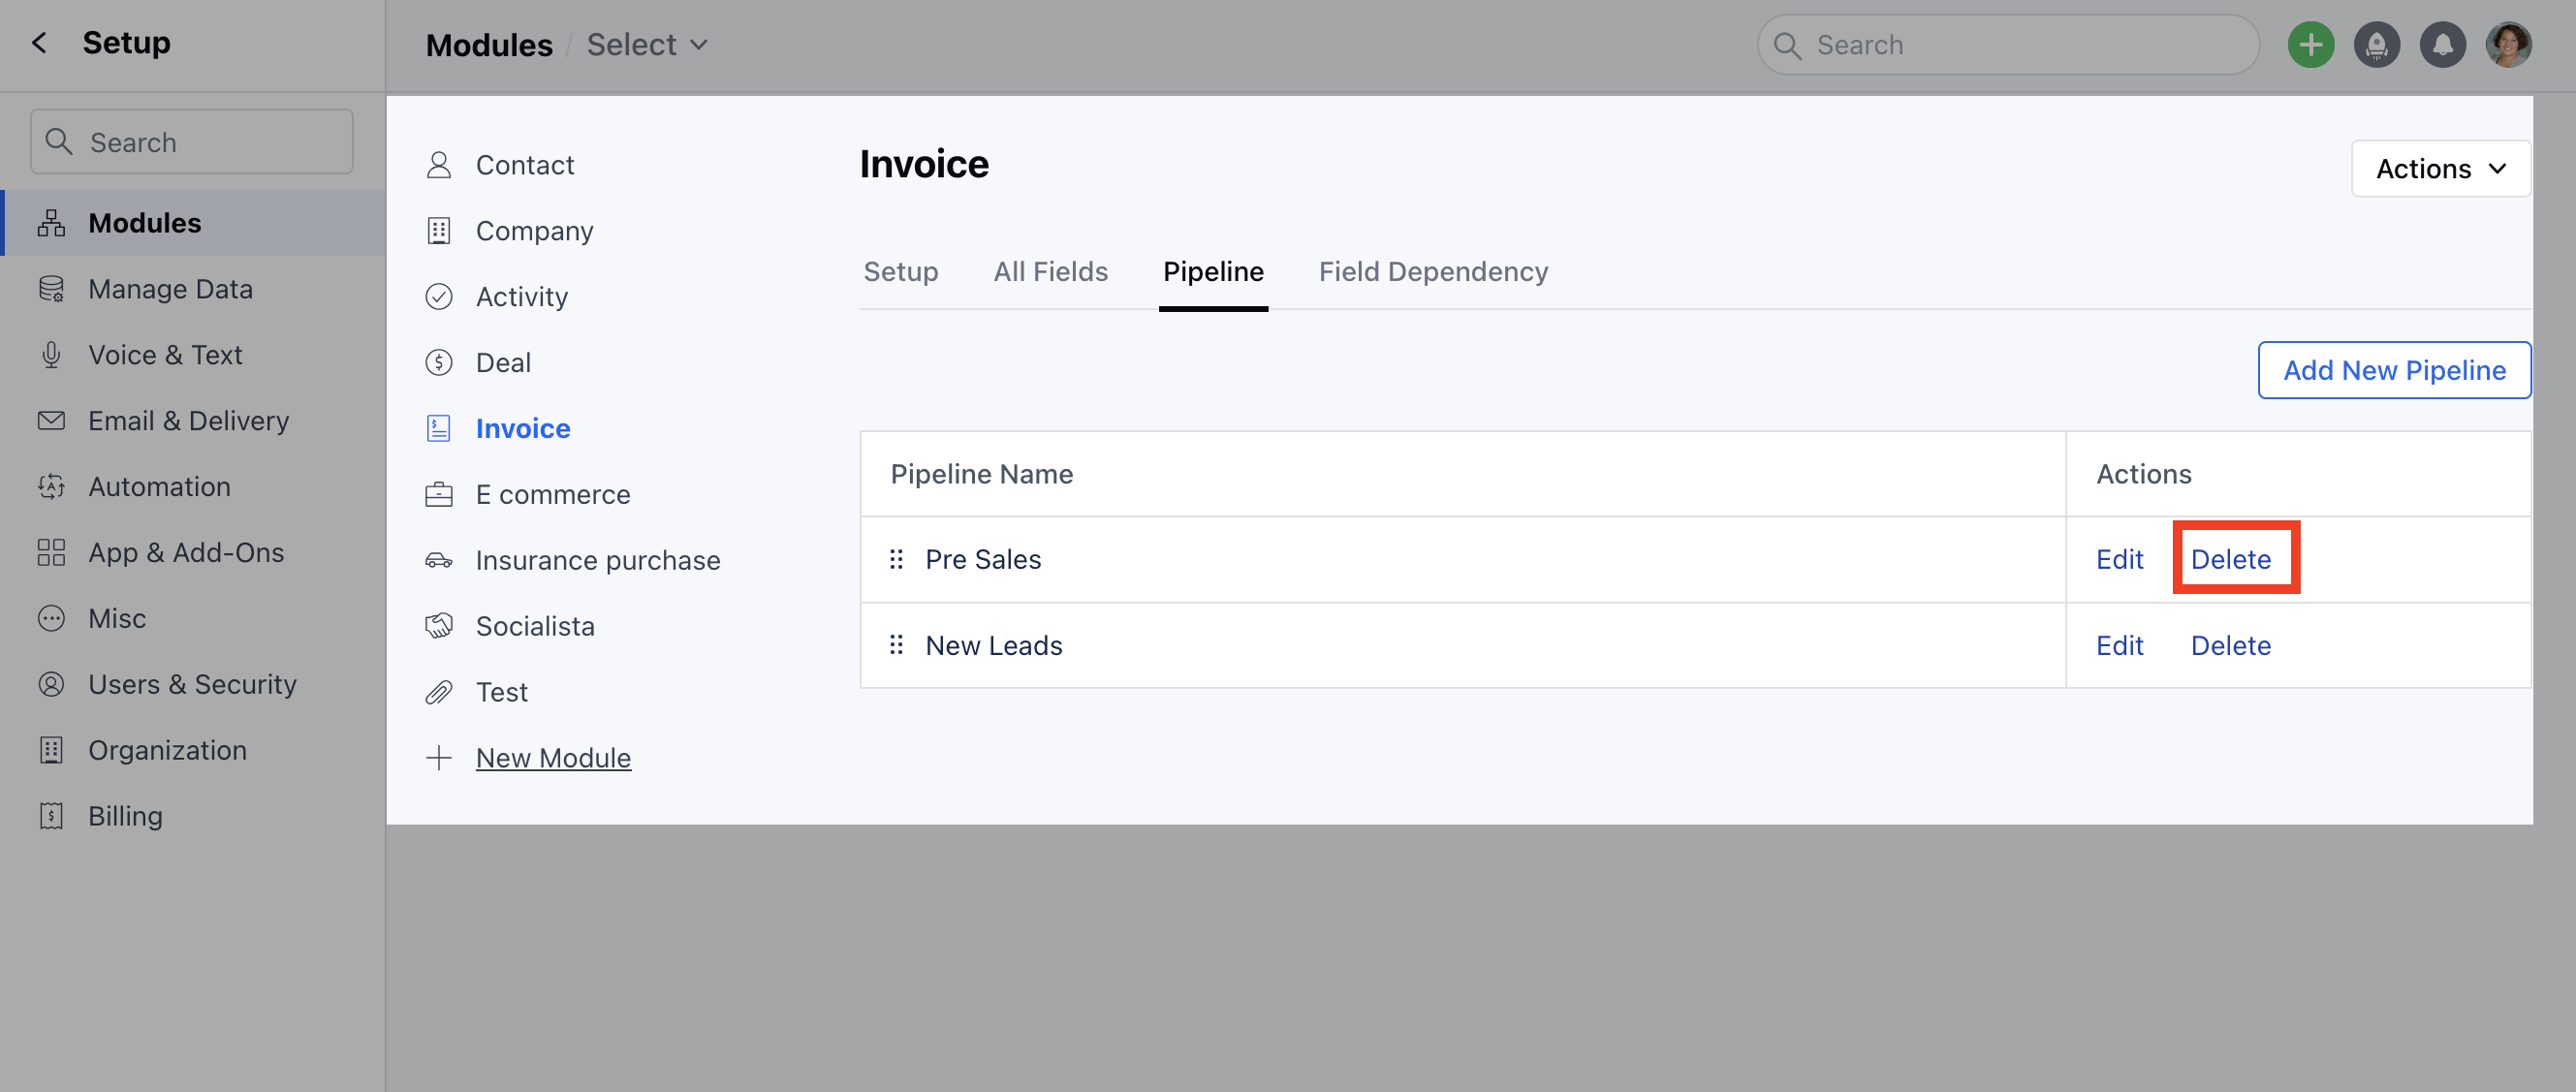This screenshot has height=1092, width=2576.
Task: Expand the Actions dropdown
Action: click(x=2440, y=169)
